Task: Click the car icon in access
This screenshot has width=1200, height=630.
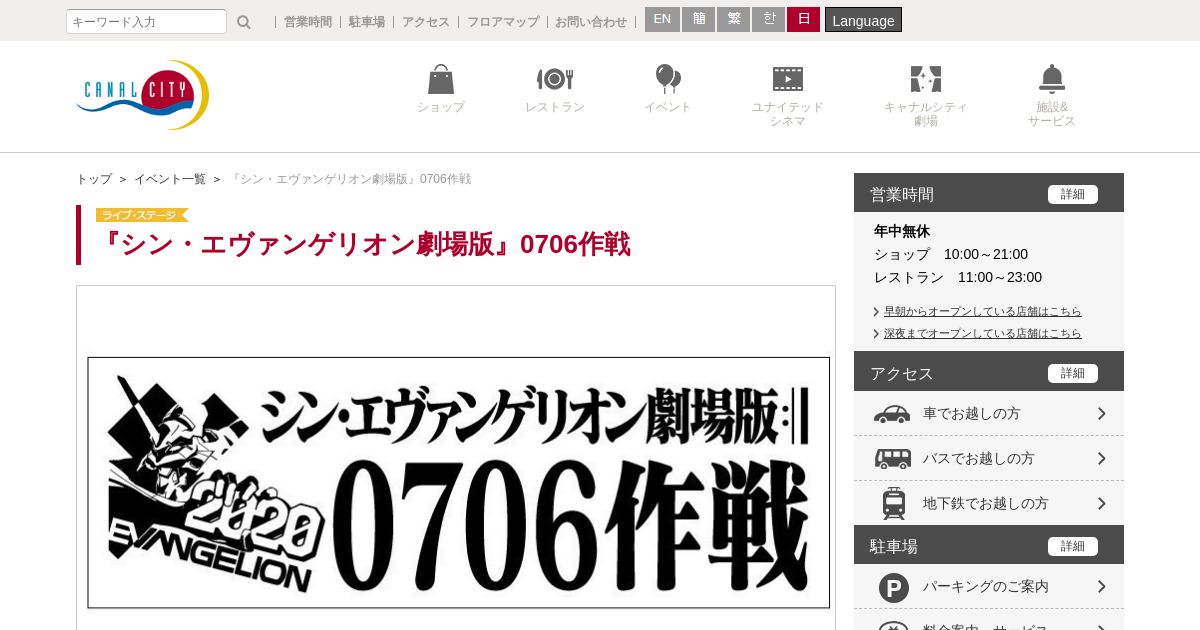Action: click(892, 414)
